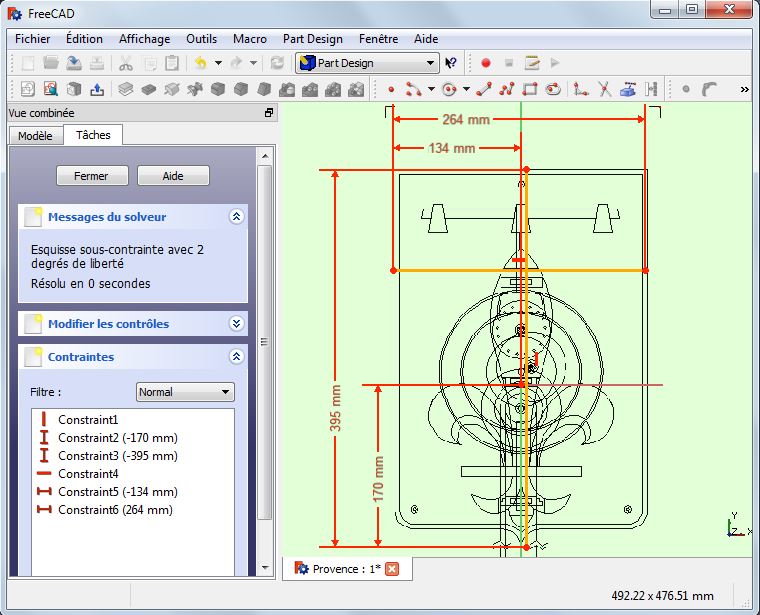Click the Redo arrow icon
The image size is (760, 615).
(x=236, y=63)
